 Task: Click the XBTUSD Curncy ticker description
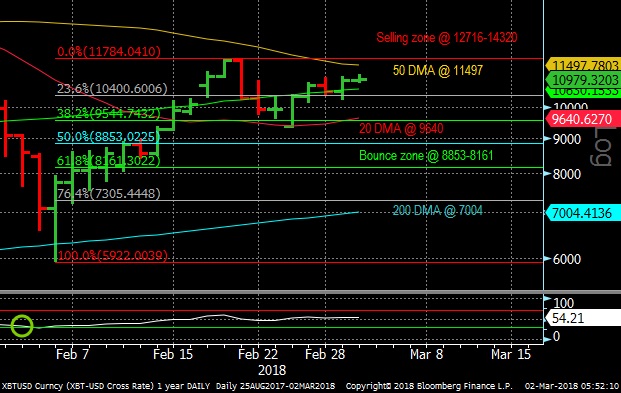coord(106,386)
